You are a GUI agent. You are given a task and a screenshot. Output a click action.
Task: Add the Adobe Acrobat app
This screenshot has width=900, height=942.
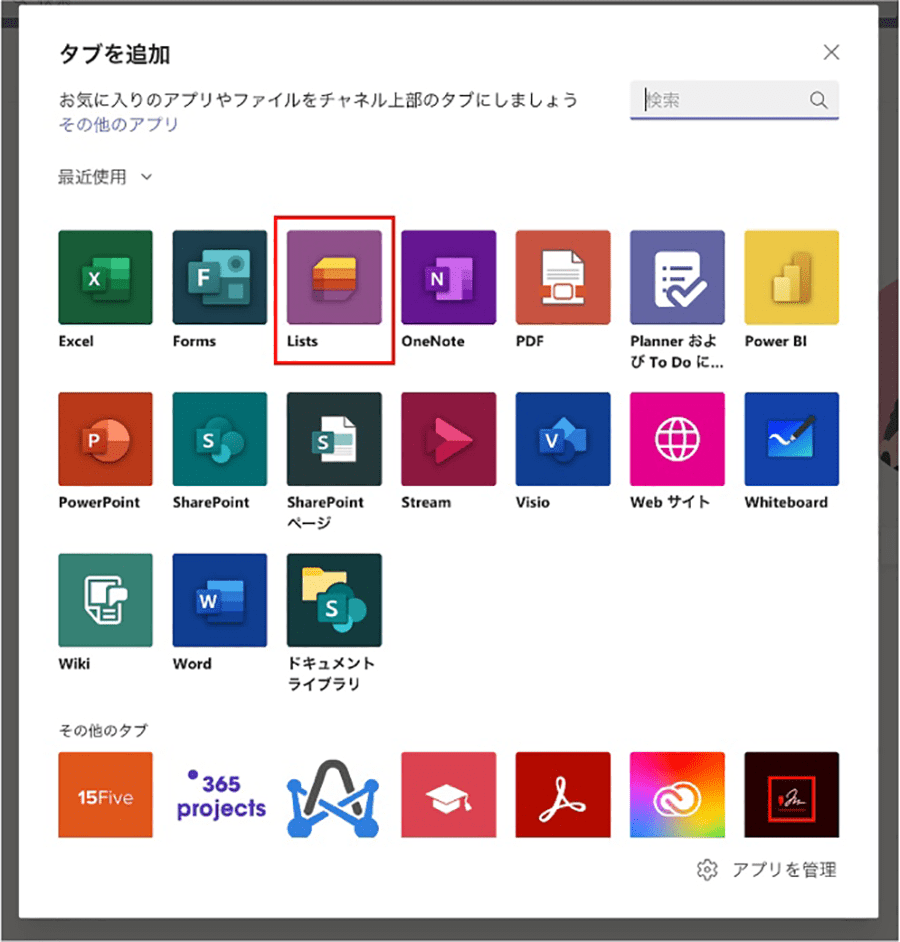tap(563, 795)
